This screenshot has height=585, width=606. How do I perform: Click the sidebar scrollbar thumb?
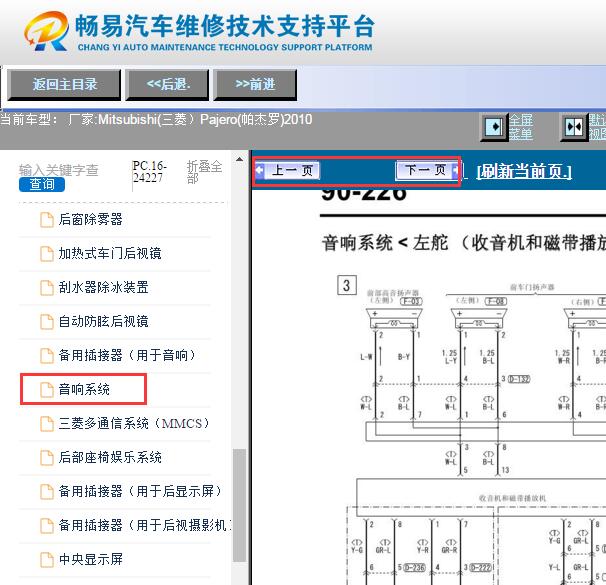tap(240, 505)
